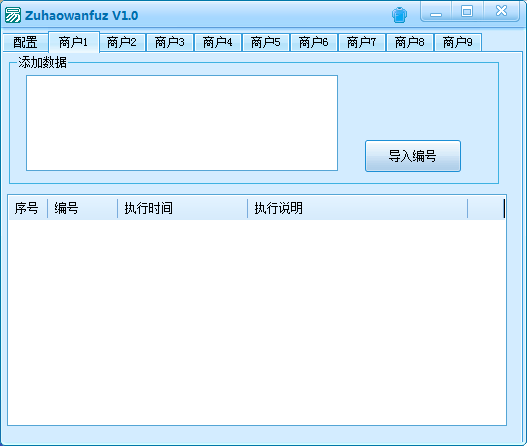Image resolution: width=527 pixels, height=446 pixels.
Task: Click the blue shirt skin icon
Action: [x=399, y=15]
